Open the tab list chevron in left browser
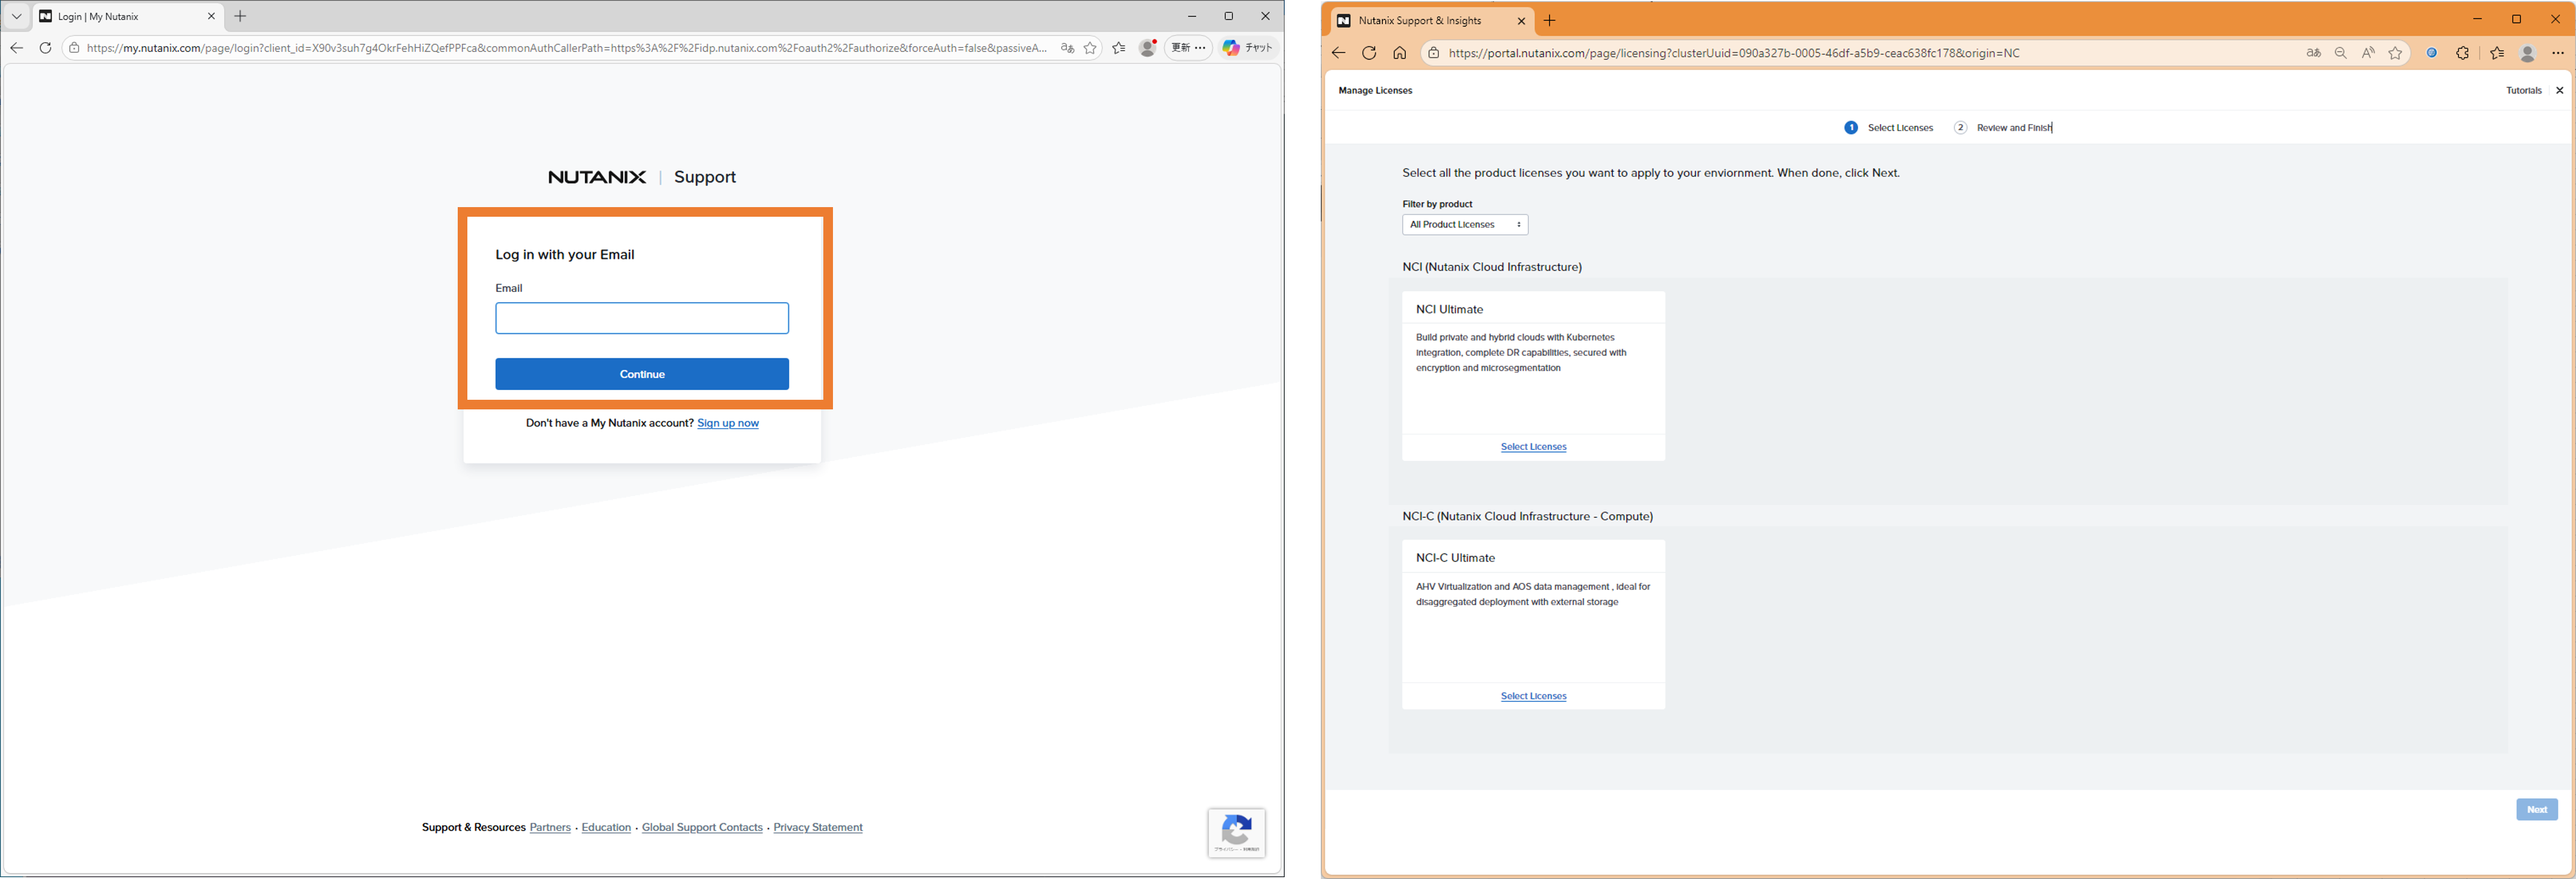The height and width of the screenshot is (879, 2576). (x=16, y=16)
